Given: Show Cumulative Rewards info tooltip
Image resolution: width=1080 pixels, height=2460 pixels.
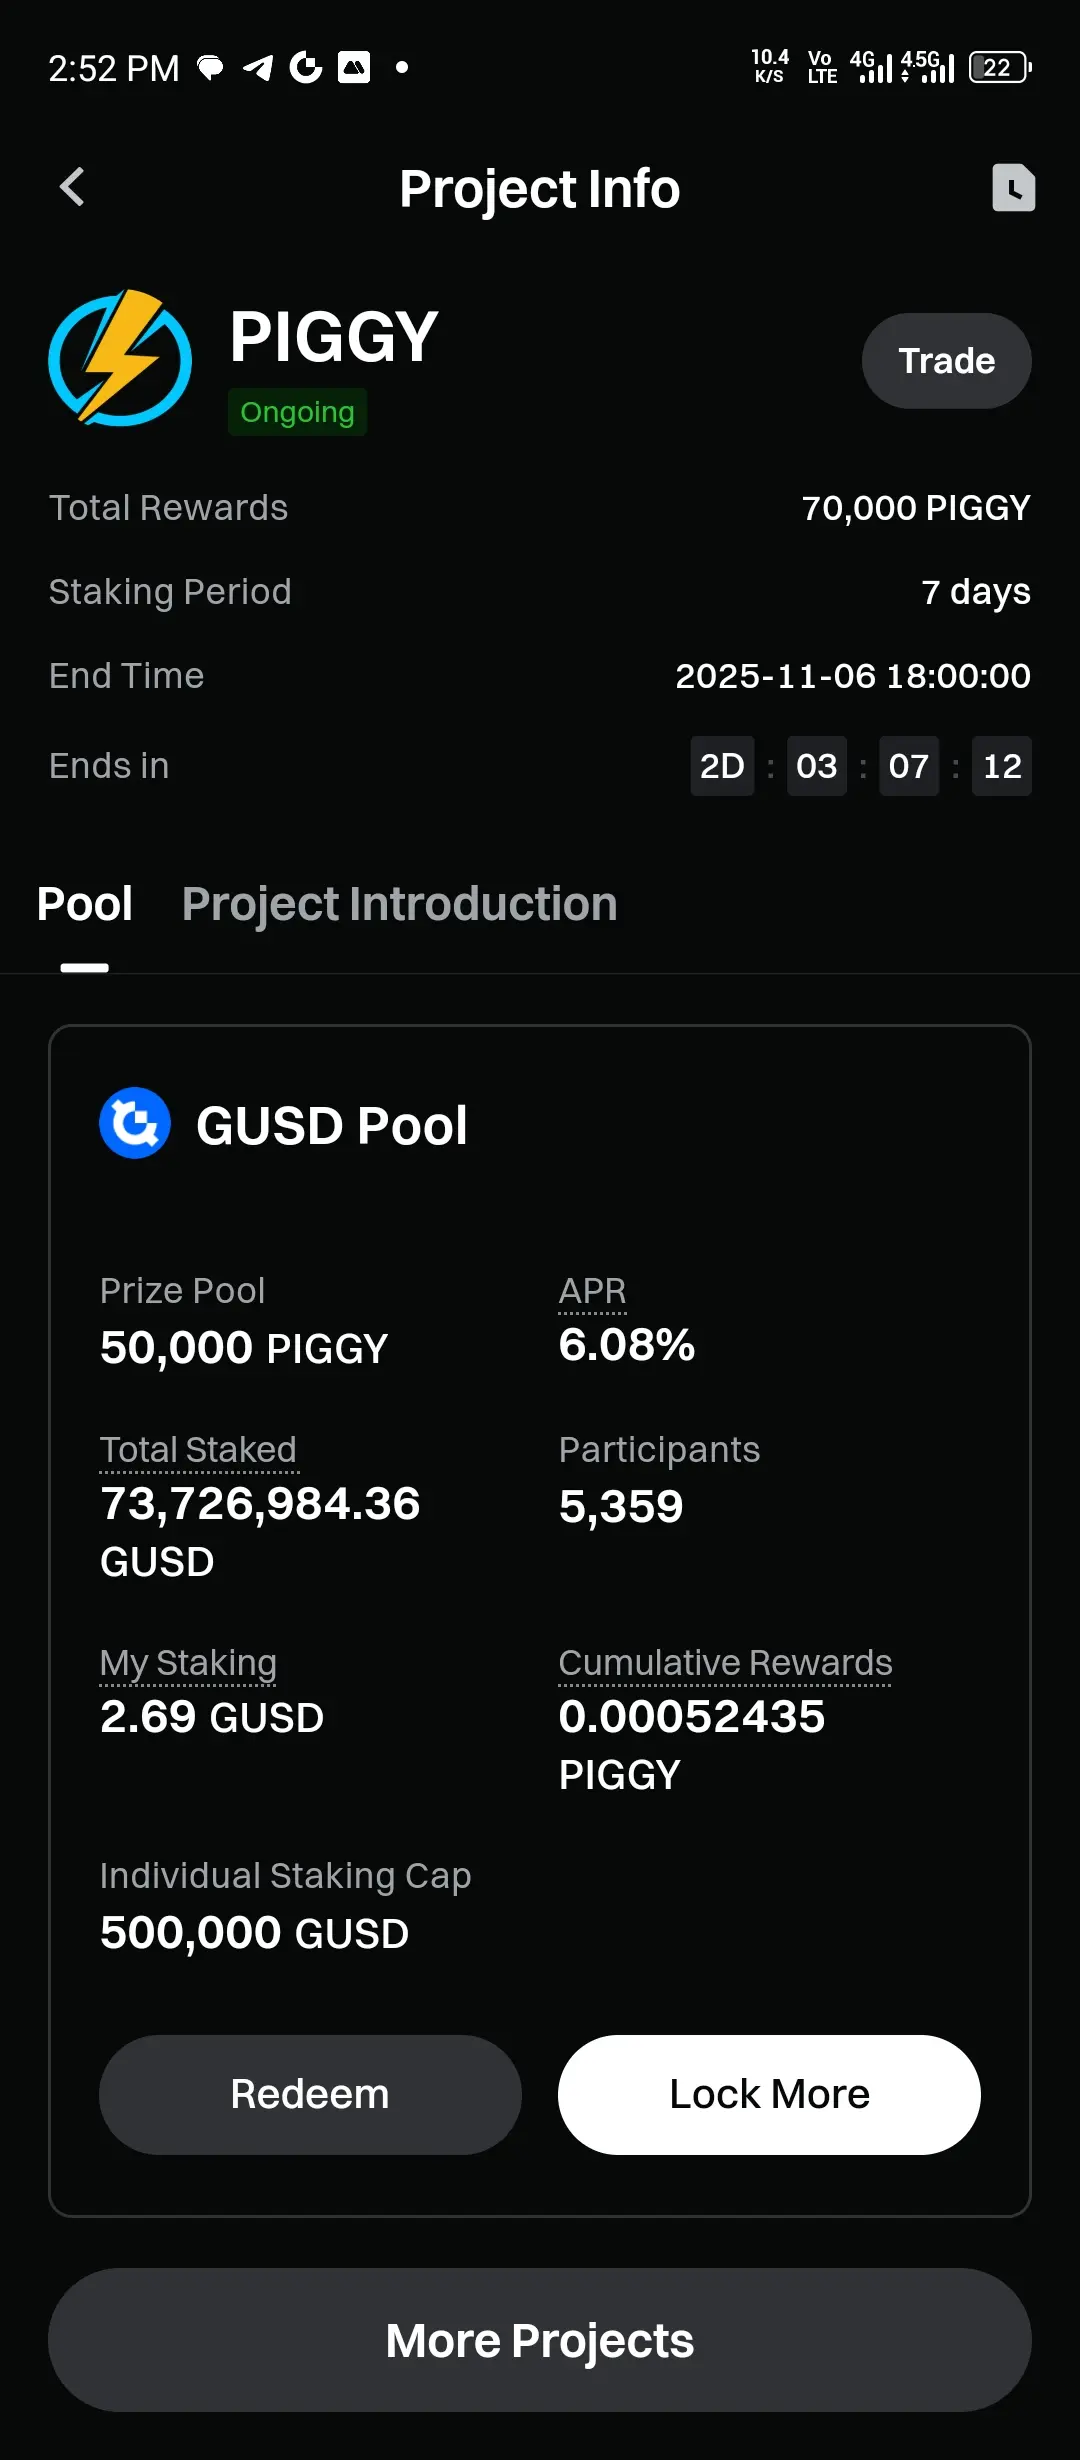Looking at the screenshot, I should click(725, 1663).
